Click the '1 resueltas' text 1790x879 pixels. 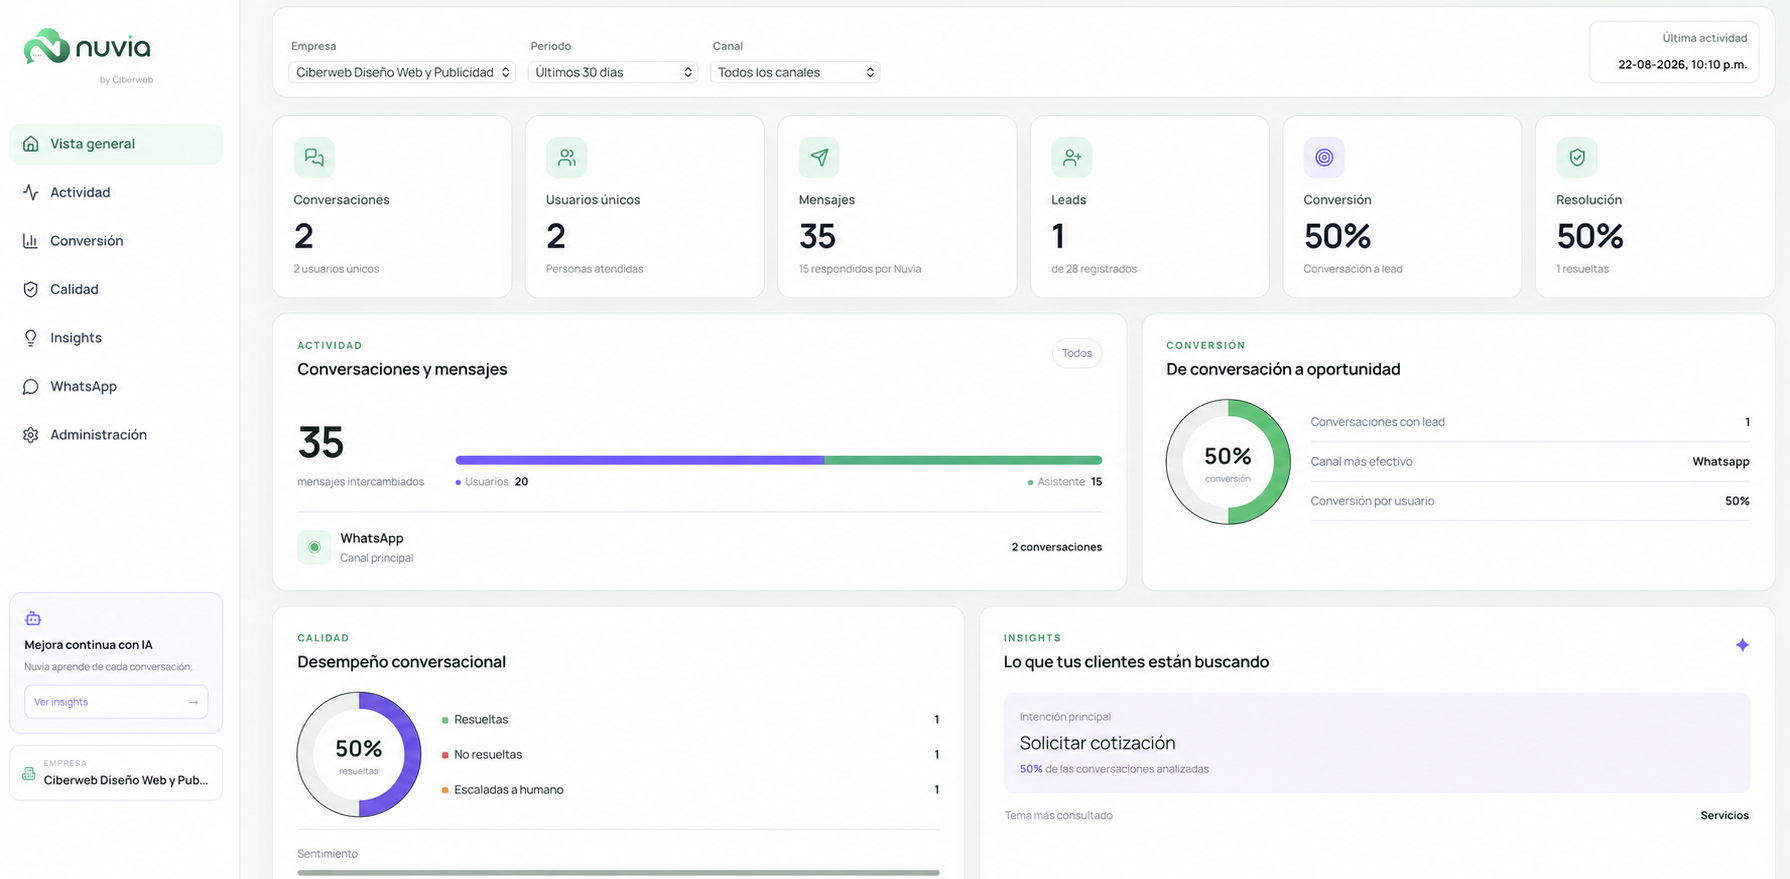coord(1583,269)
